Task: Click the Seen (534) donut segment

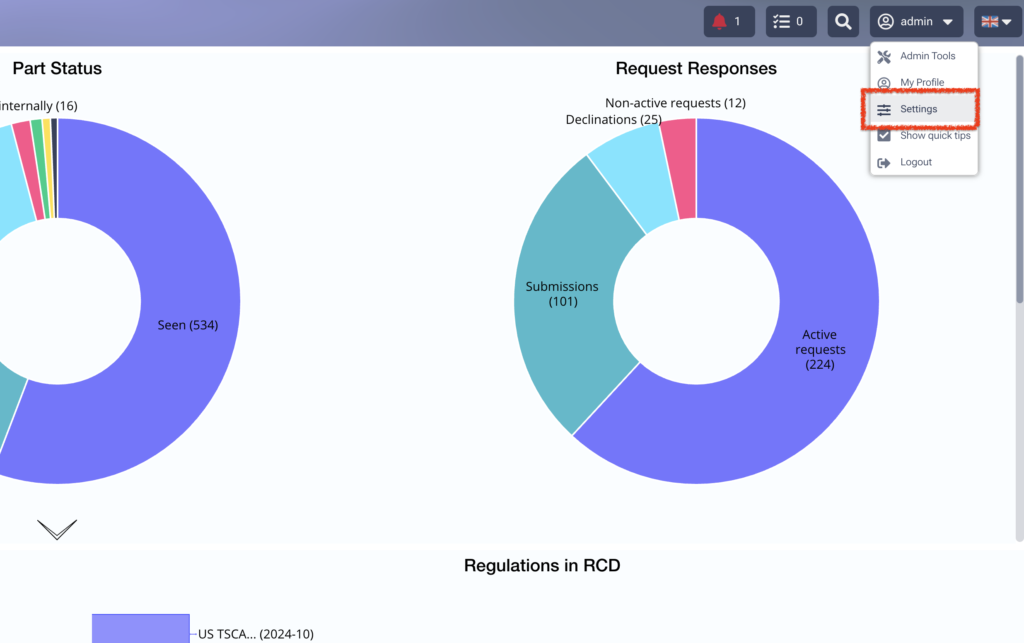Action: 188,325
